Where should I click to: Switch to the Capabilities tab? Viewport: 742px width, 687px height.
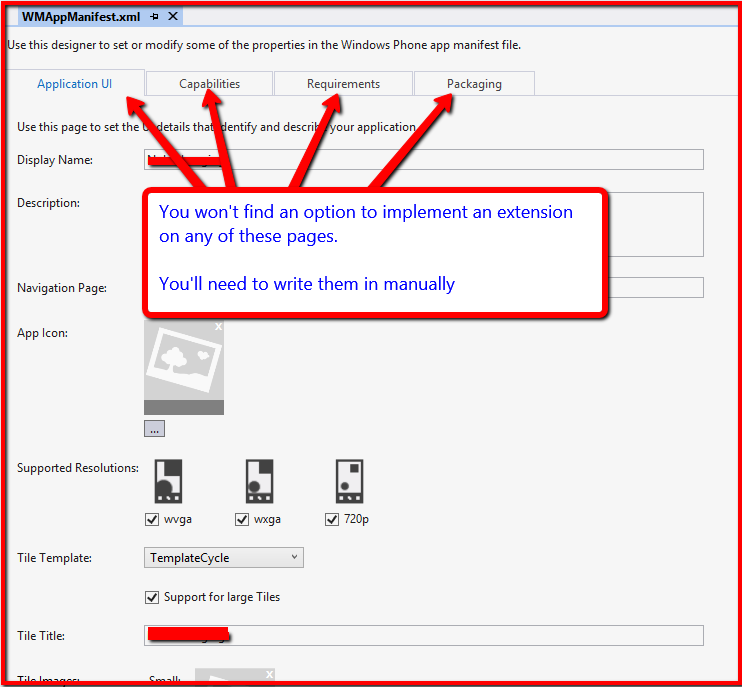tap(210, 84)
